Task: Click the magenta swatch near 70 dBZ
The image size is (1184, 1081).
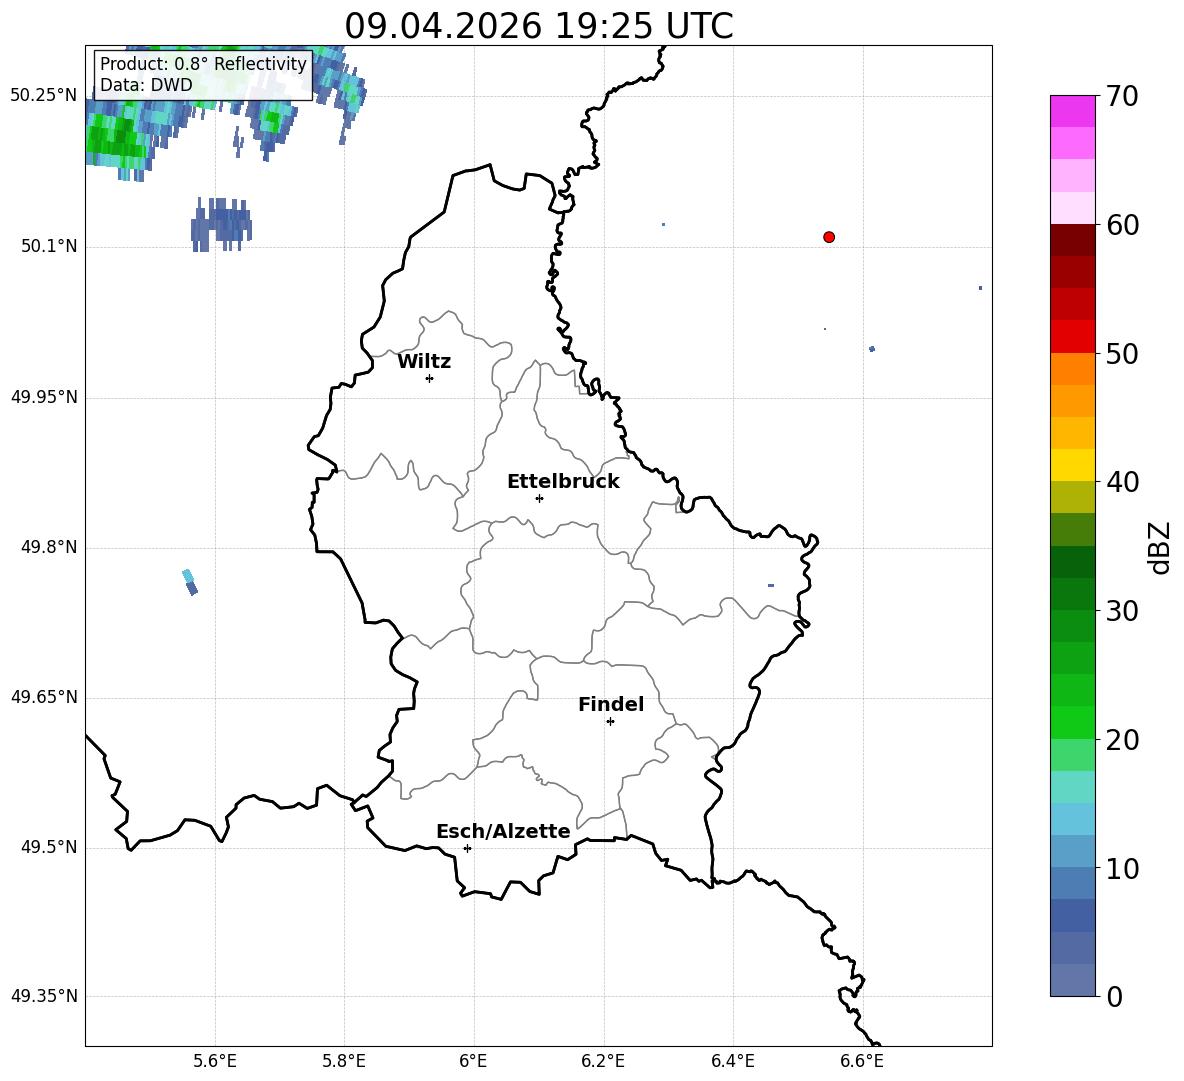Action: point(1072,111)
